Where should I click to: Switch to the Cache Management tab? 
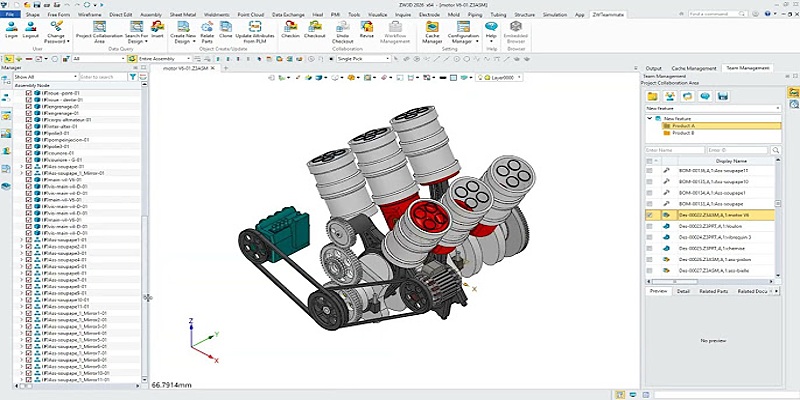coord(693,68)
